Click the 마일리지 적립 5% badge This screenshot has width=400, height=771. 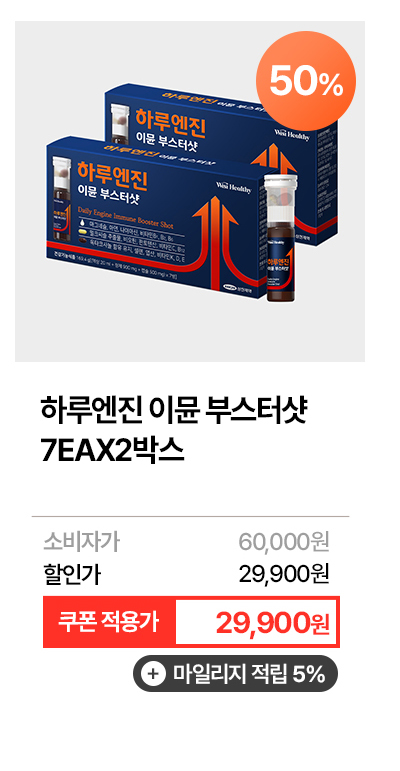pos(235,674)
